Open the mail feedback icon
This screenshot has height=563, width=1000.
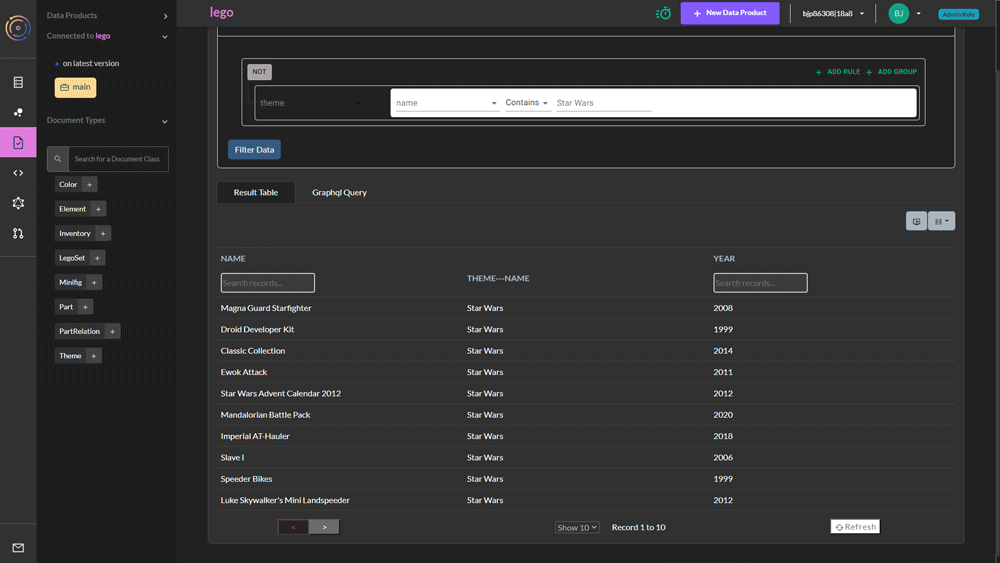click(x=18, y=548)
